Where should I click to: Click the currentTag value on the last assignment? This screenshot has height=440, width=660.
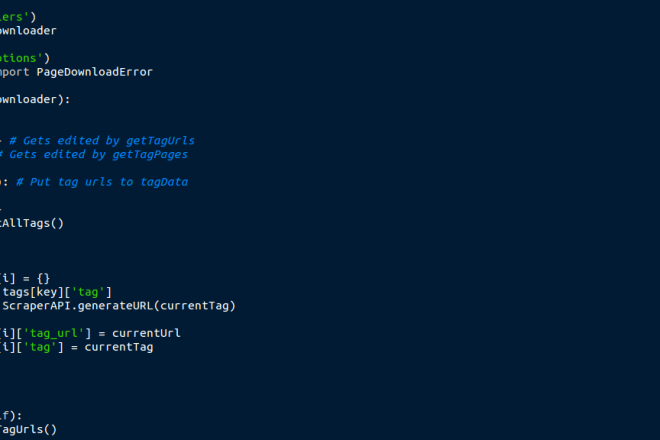118,347
